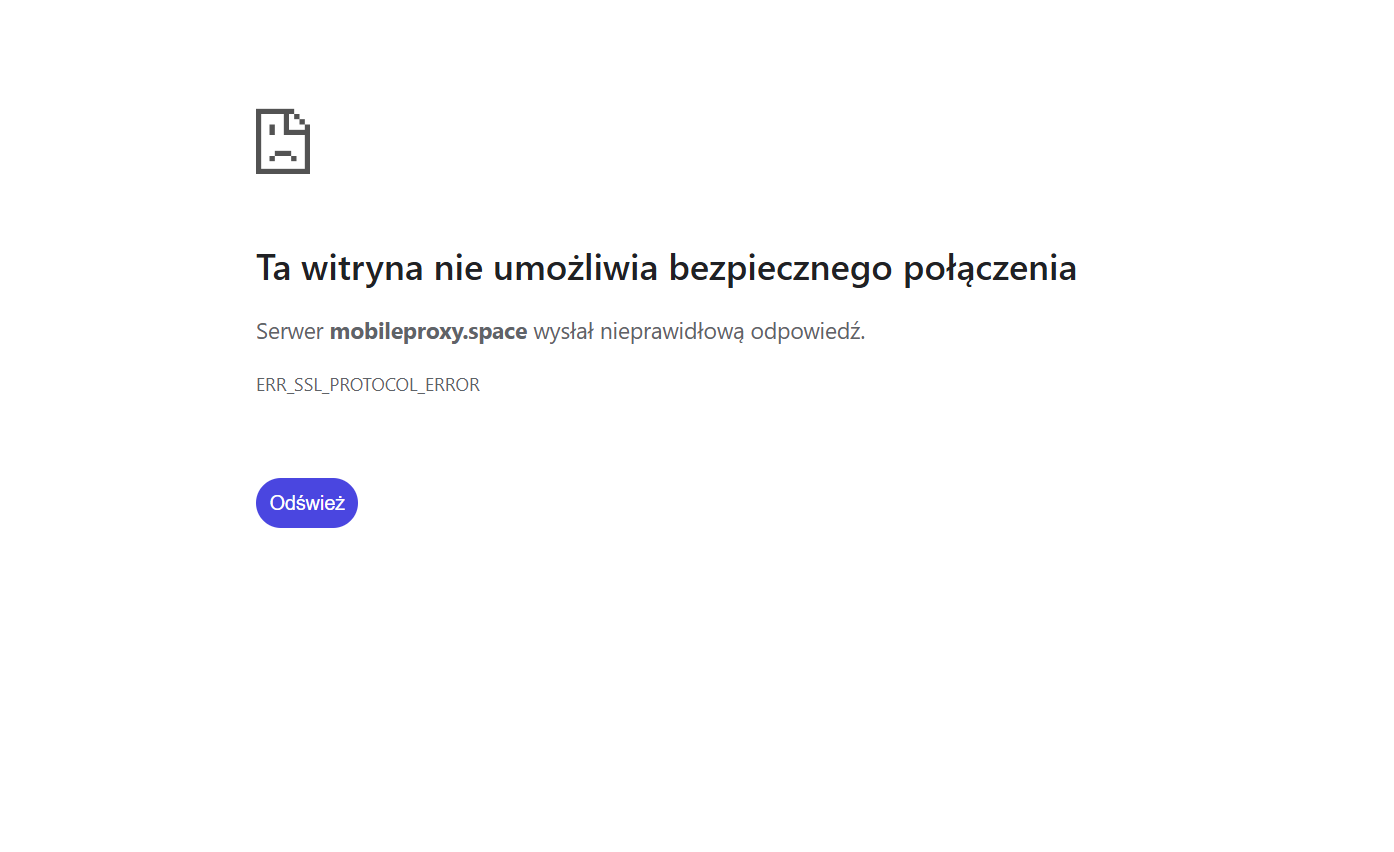The image size is (1394, 852).
Task: Click the frowning mouth on the page icon
Action: pos(283,155)
